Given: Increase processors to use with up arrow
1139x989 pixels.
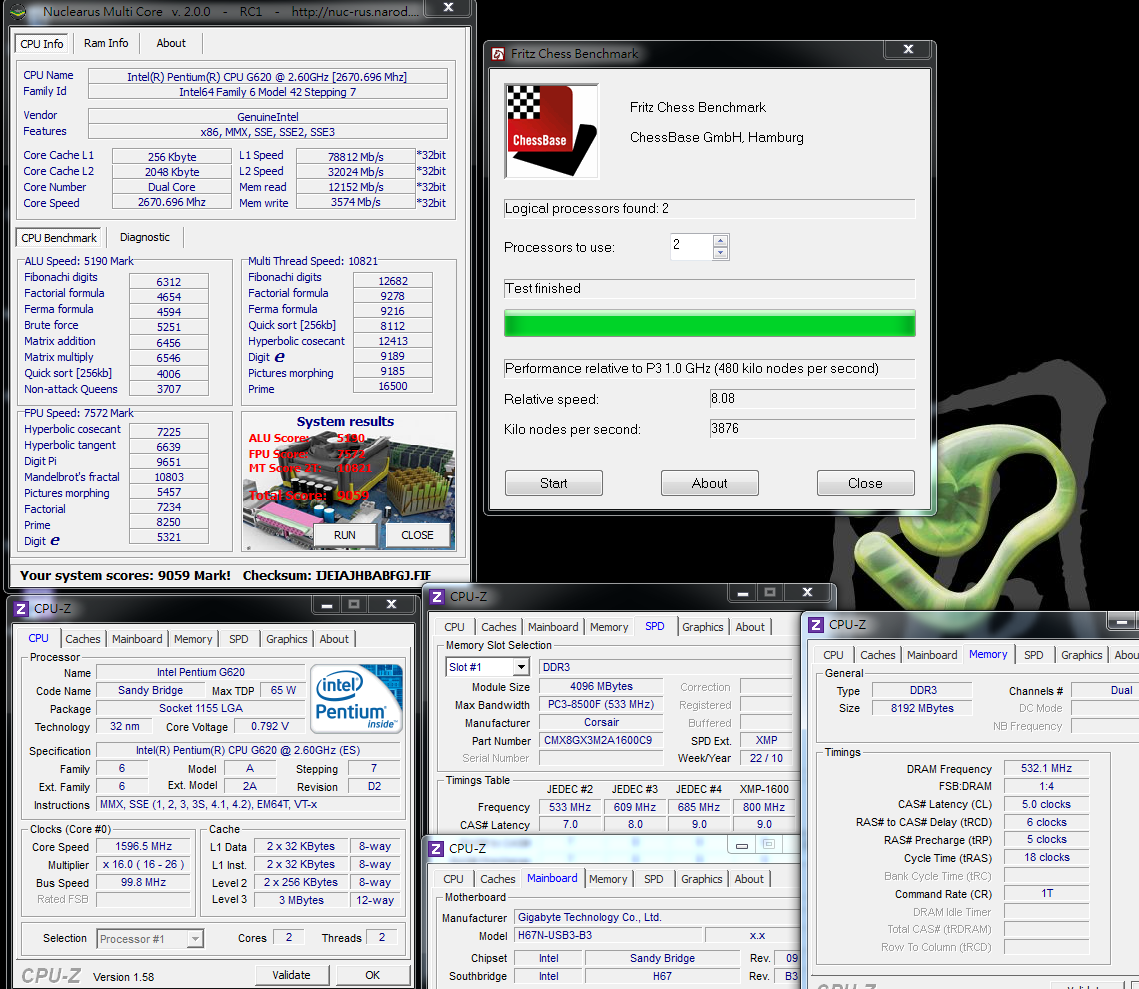Looking at the screenshot, I should 721,241.
